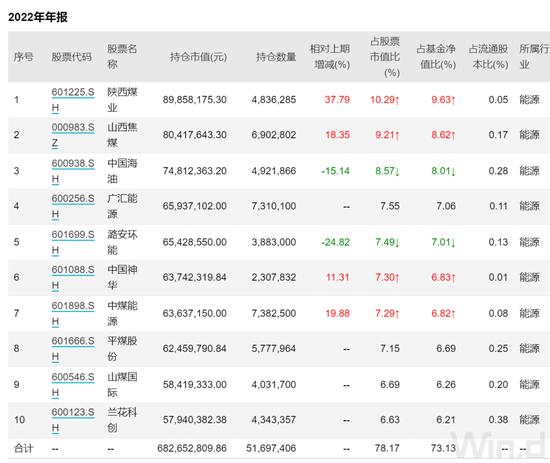The height and width of the screenshot is (463, 550).
Task: Select stock name 中煤能源
Action: (x=122, y=313)
